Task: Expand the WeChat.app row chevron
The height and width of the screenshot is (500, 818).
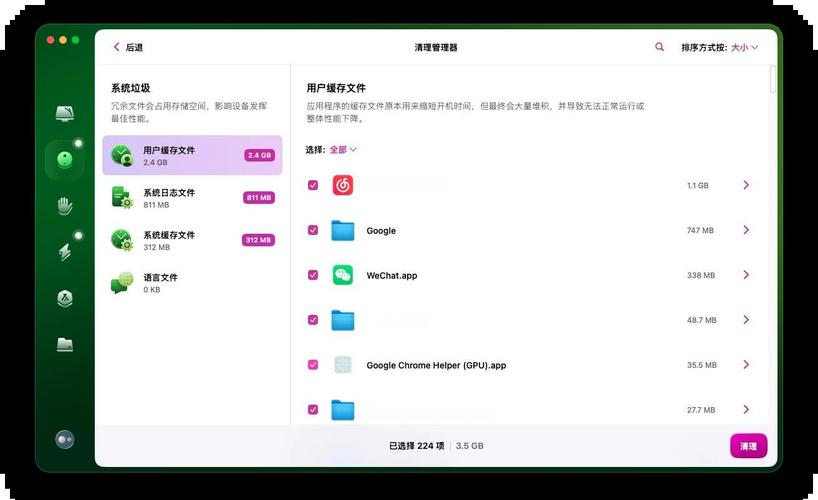Action: [x=746, y=275]
